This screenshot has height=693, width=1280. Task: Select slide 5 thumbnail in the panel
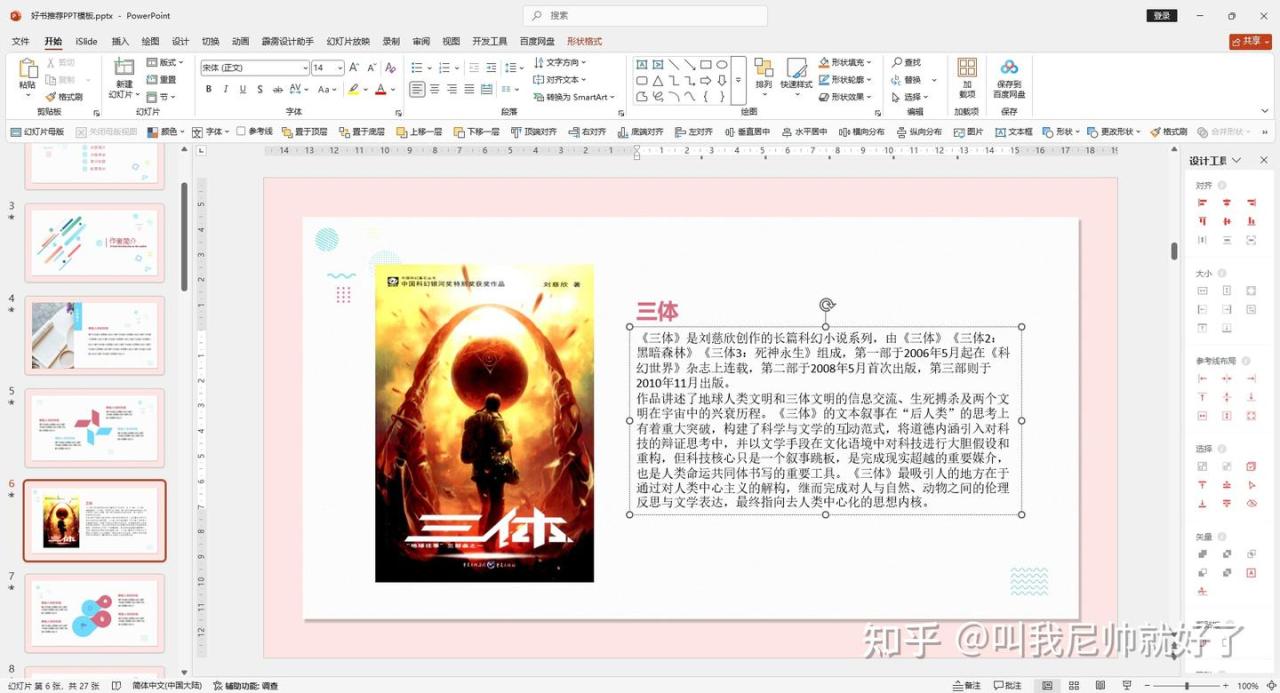[x=94, y=427]
